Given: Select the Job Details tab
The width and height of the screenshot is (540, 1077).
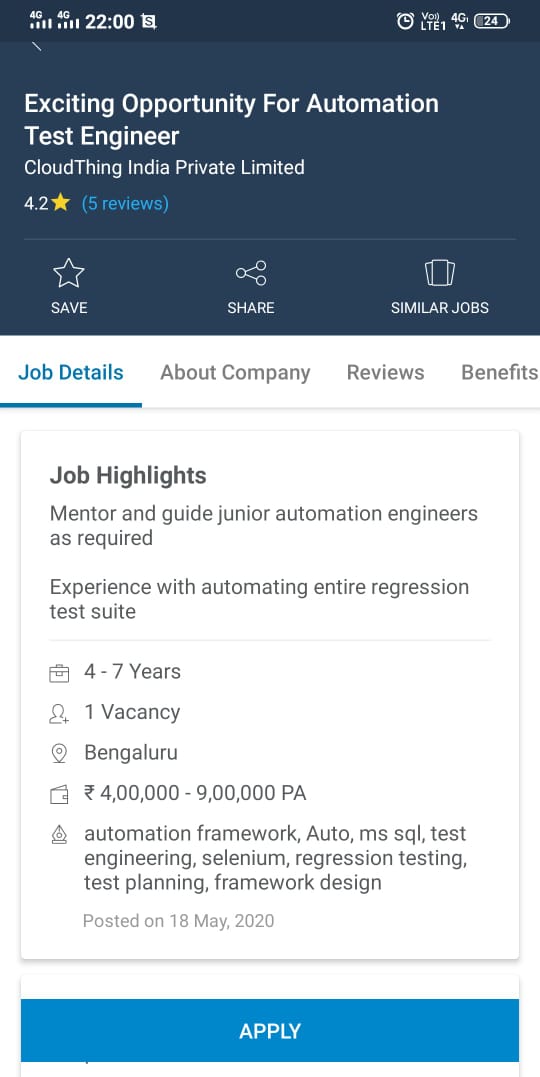Looking at the screenshot, I should pos(71,372).
